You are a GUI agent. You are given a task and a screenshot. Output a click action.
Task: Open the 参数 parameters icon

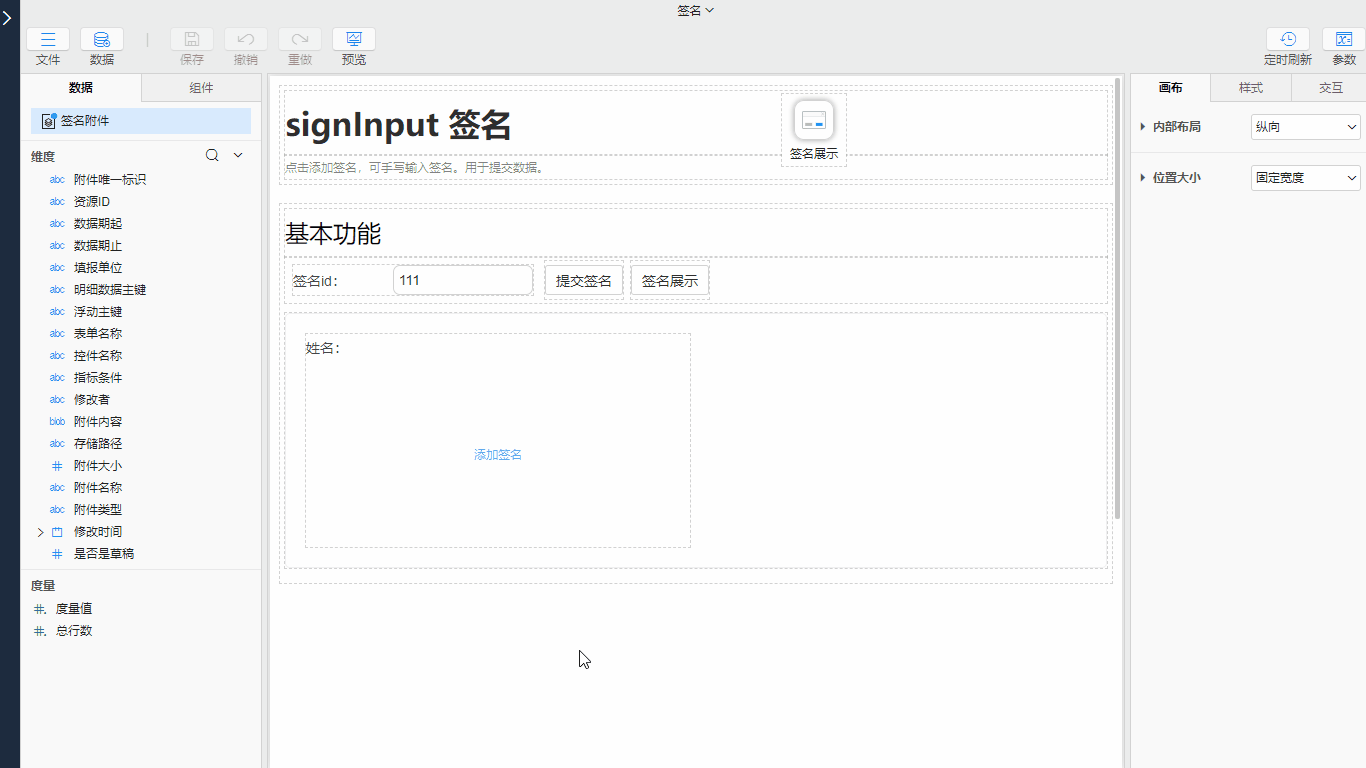[1344, 40]
